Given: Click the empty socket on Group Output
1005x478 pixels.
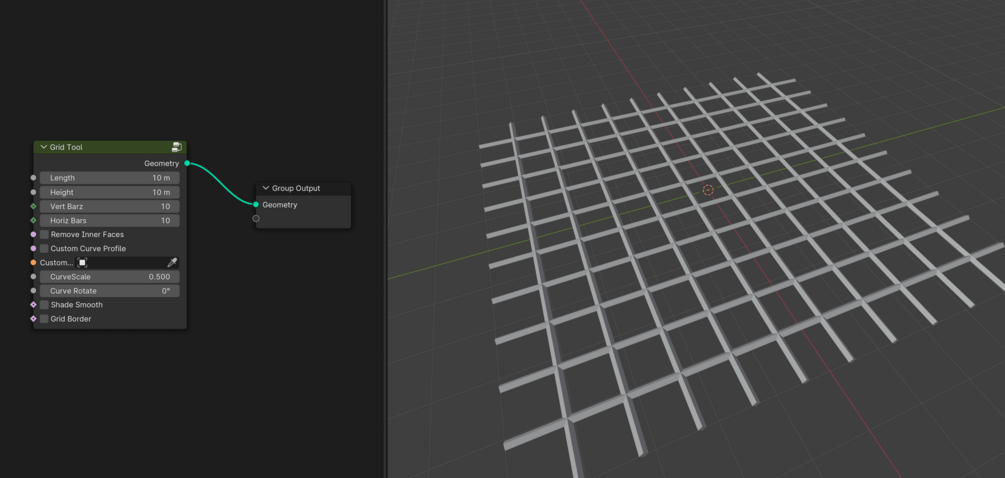Looking at the screenshot, I should 256,218.
